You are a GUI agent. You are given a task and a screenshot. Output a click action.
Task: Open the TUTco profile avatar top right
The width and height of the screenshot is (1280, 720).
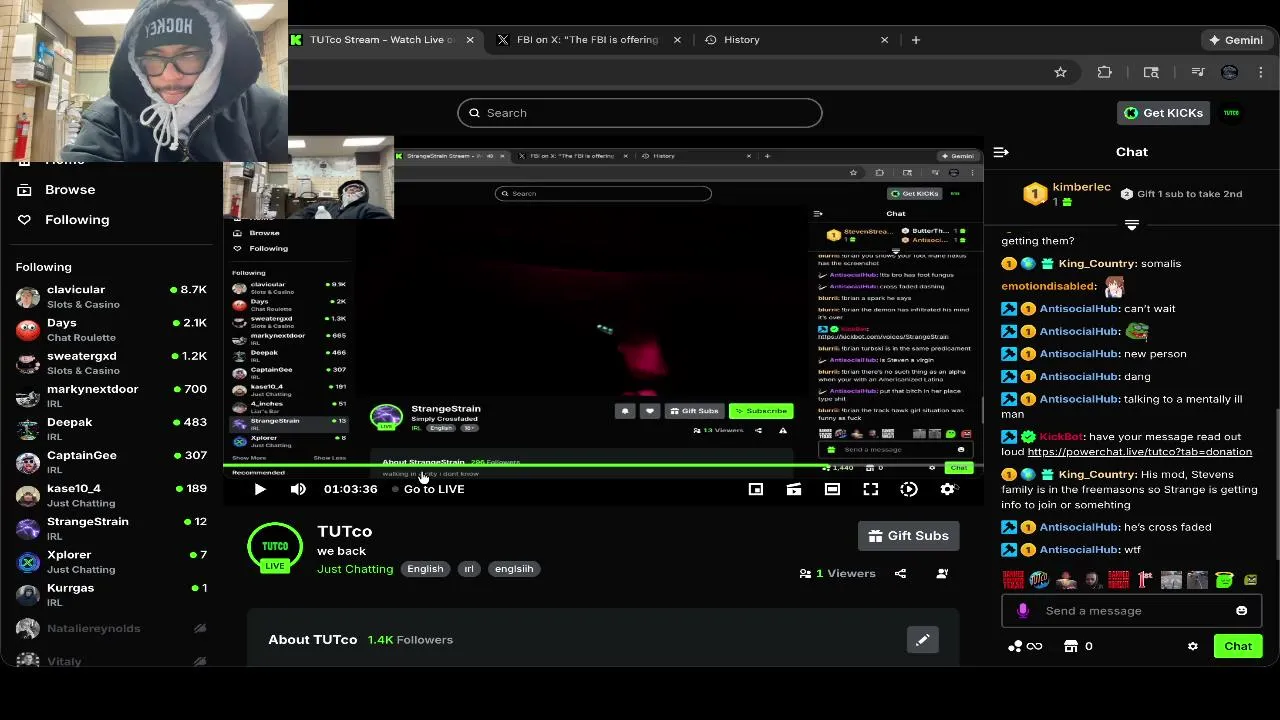1231,113
